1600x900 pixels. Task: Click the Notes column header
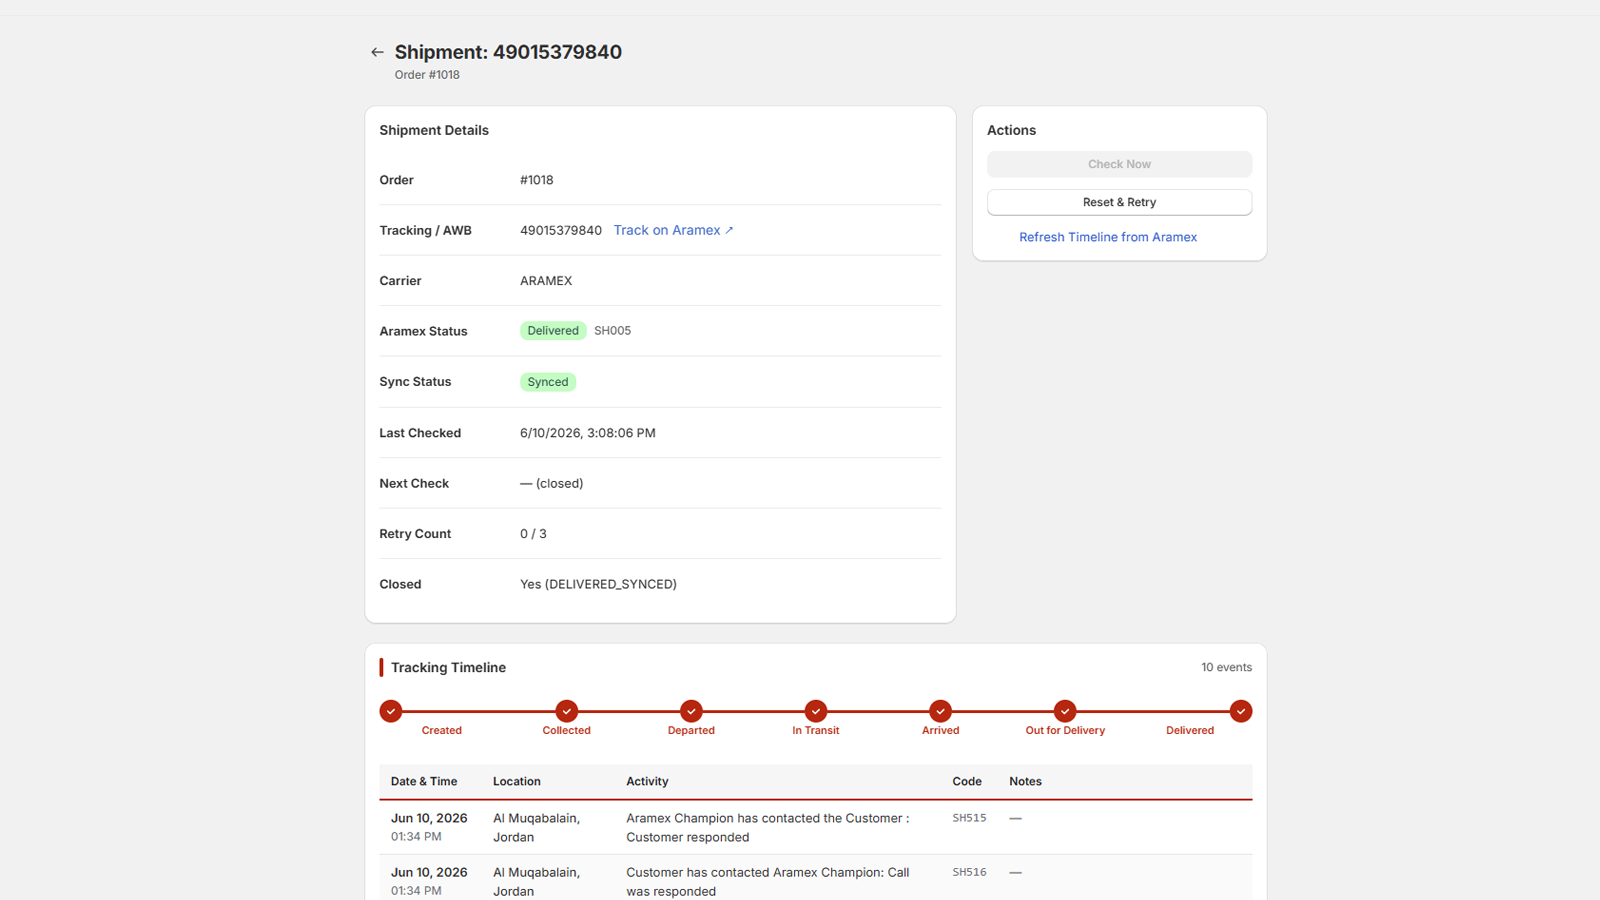1025,782
